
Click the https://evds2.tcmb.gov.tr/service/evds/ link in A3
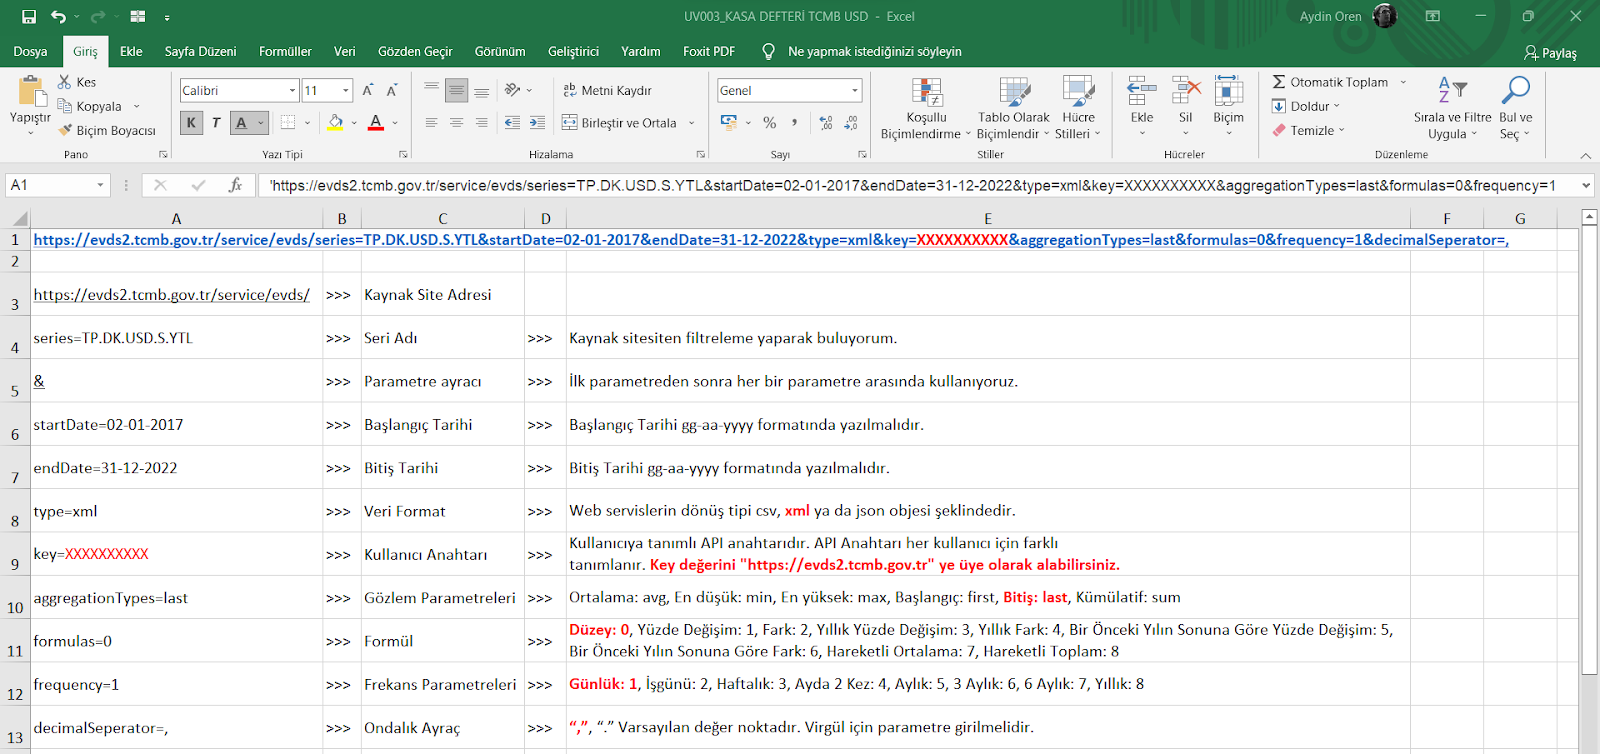pyautogui.click(x=171, y=295)
